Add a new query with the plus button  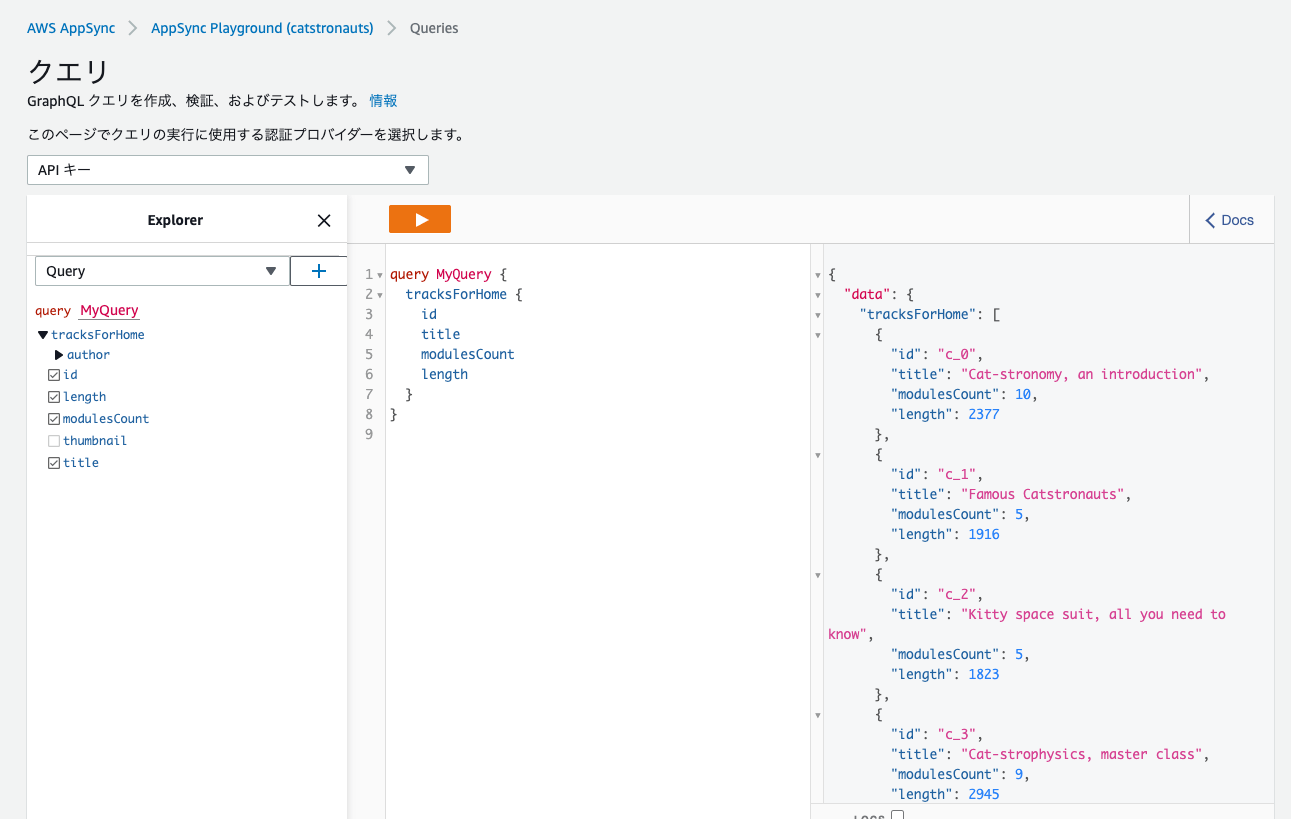pos(318,271)
